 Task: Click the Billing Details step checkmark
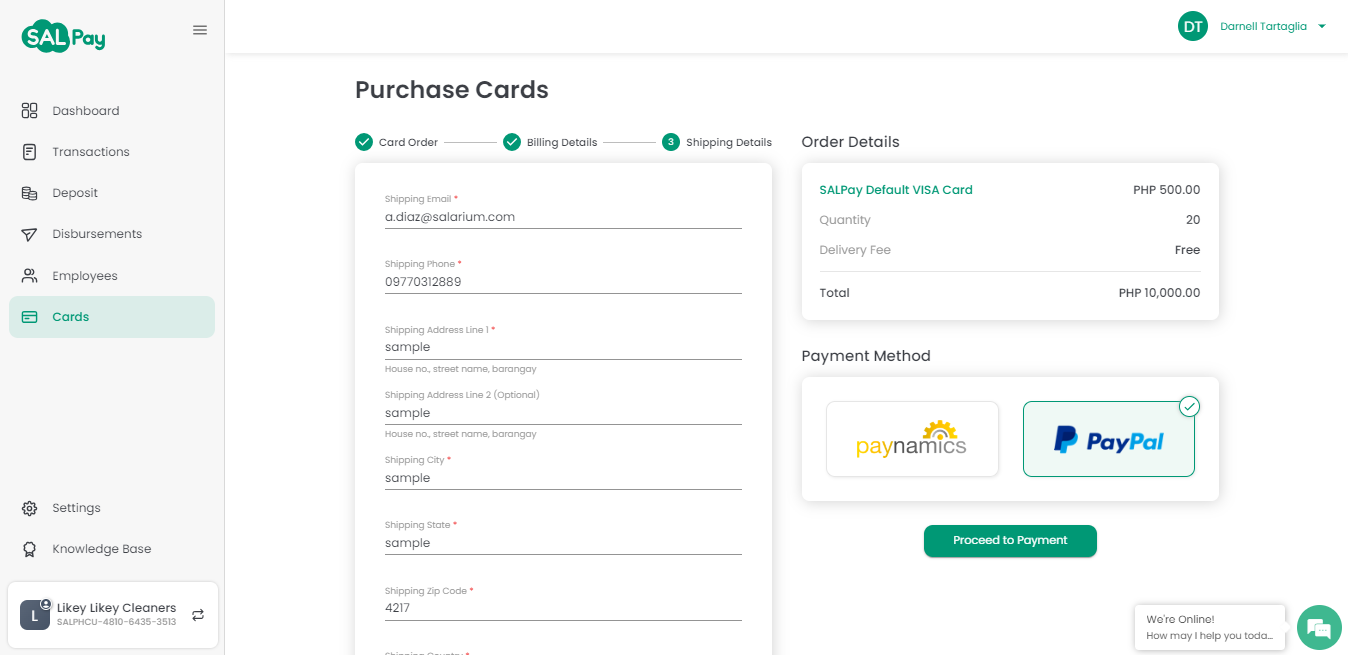(x=512, y=142)
